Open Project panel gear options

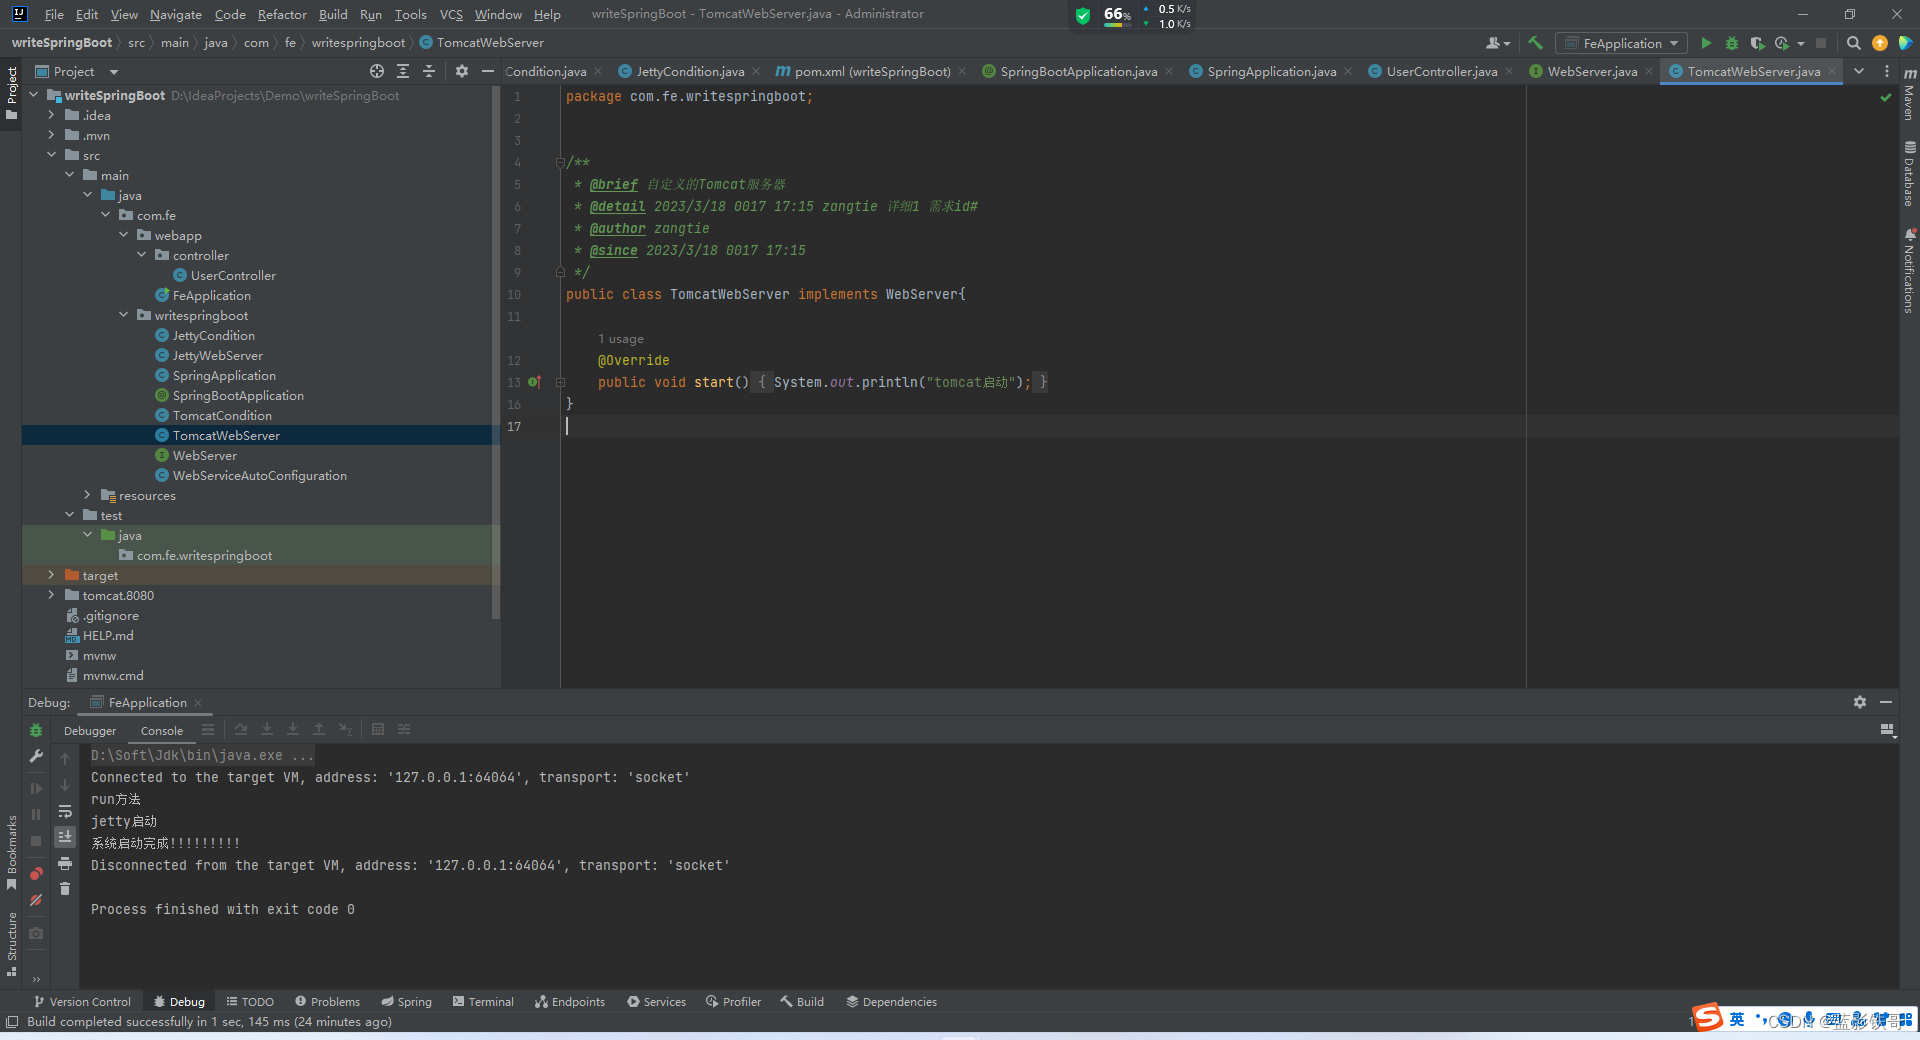pyautogui.click(x=462, y=71)
